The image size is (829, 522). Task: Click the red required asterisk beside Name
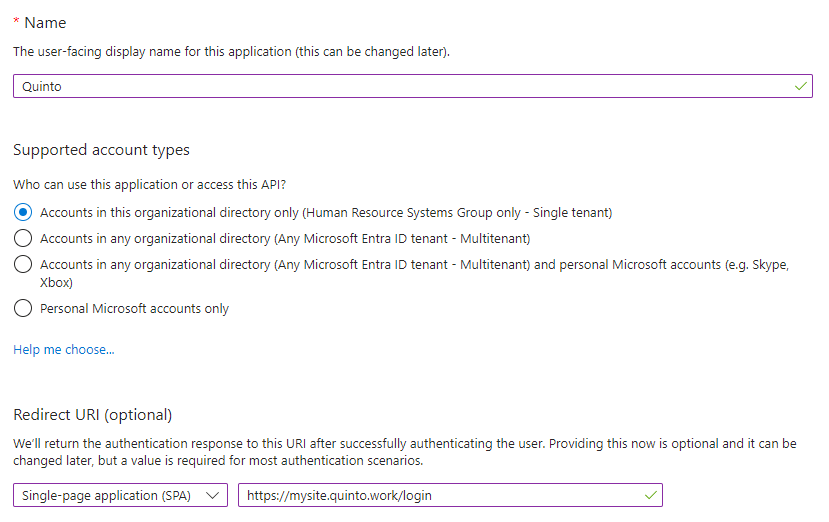(x=16, y=23)
